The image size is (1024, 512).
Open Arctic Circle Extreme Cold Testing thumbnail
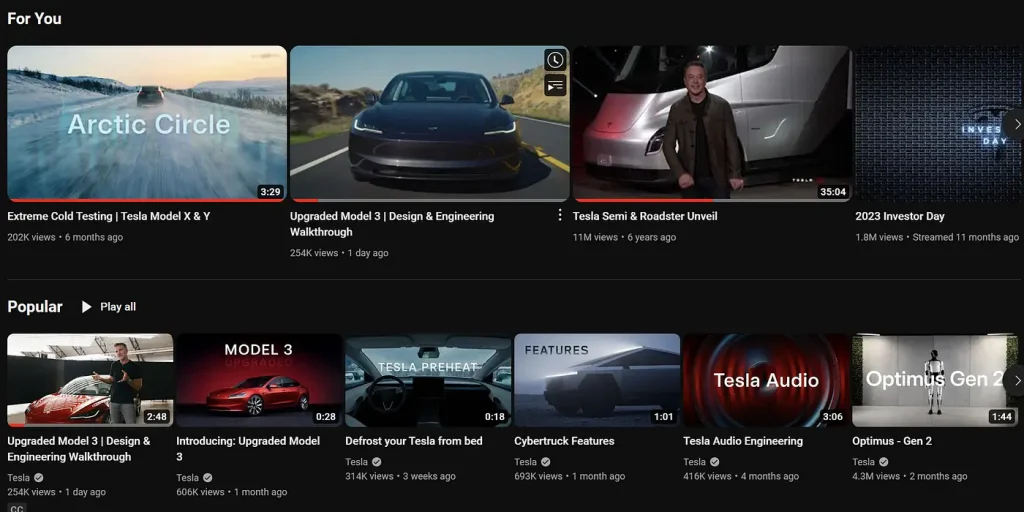(147, 123)
